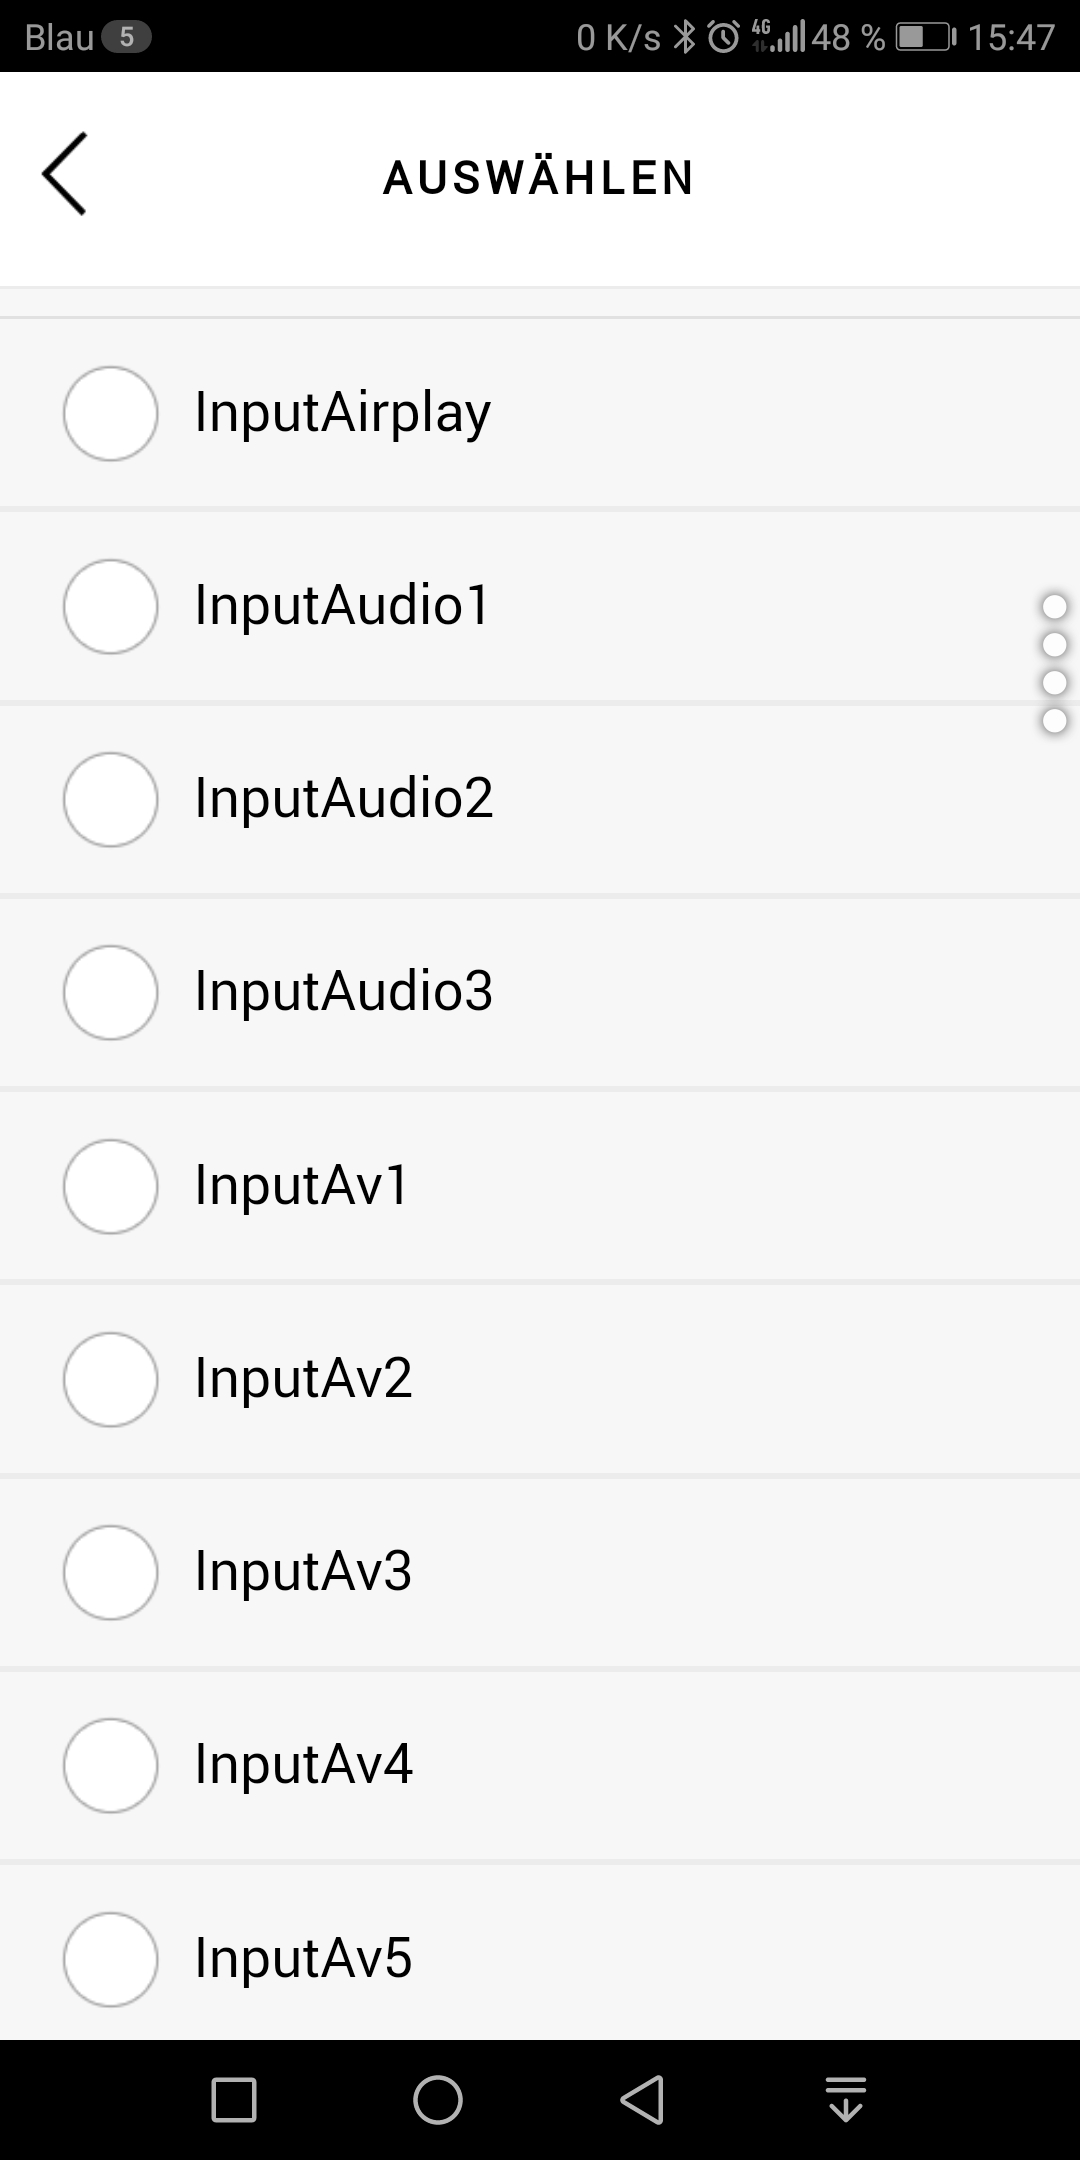This screenshot has width=1080, height=2160.
Task: Open the Bluetooth status bar icon
Action: pyautogui.click(x=684, y=38)
